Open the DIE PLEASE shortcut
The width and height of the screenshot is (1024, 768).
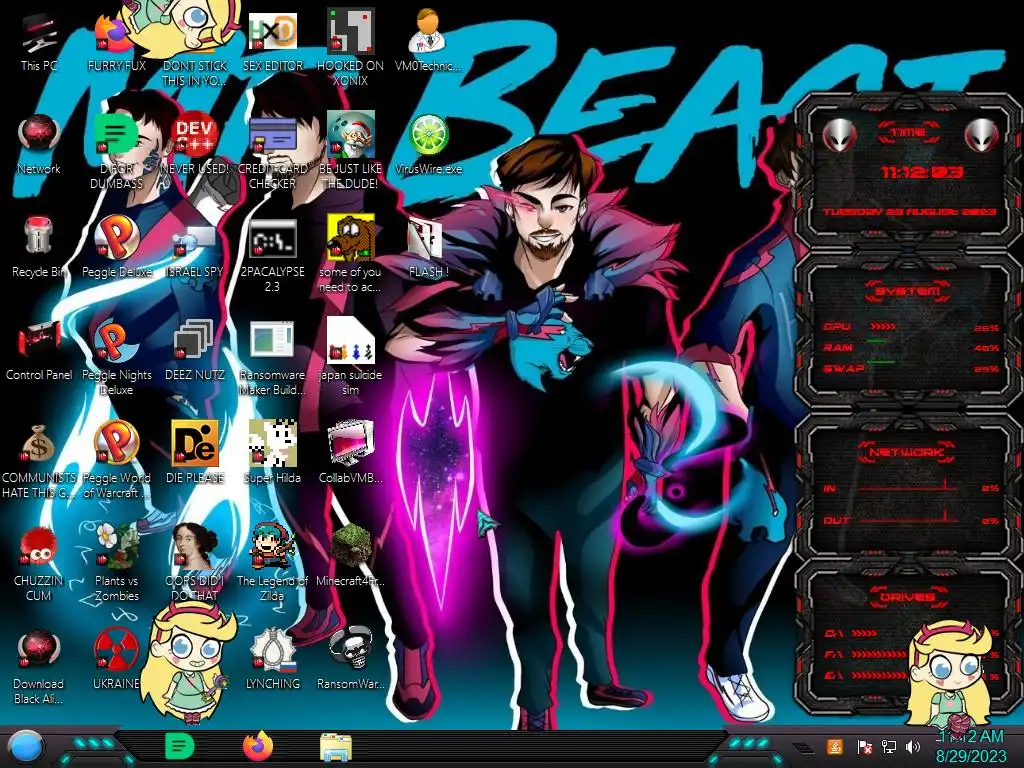[194, 443]
